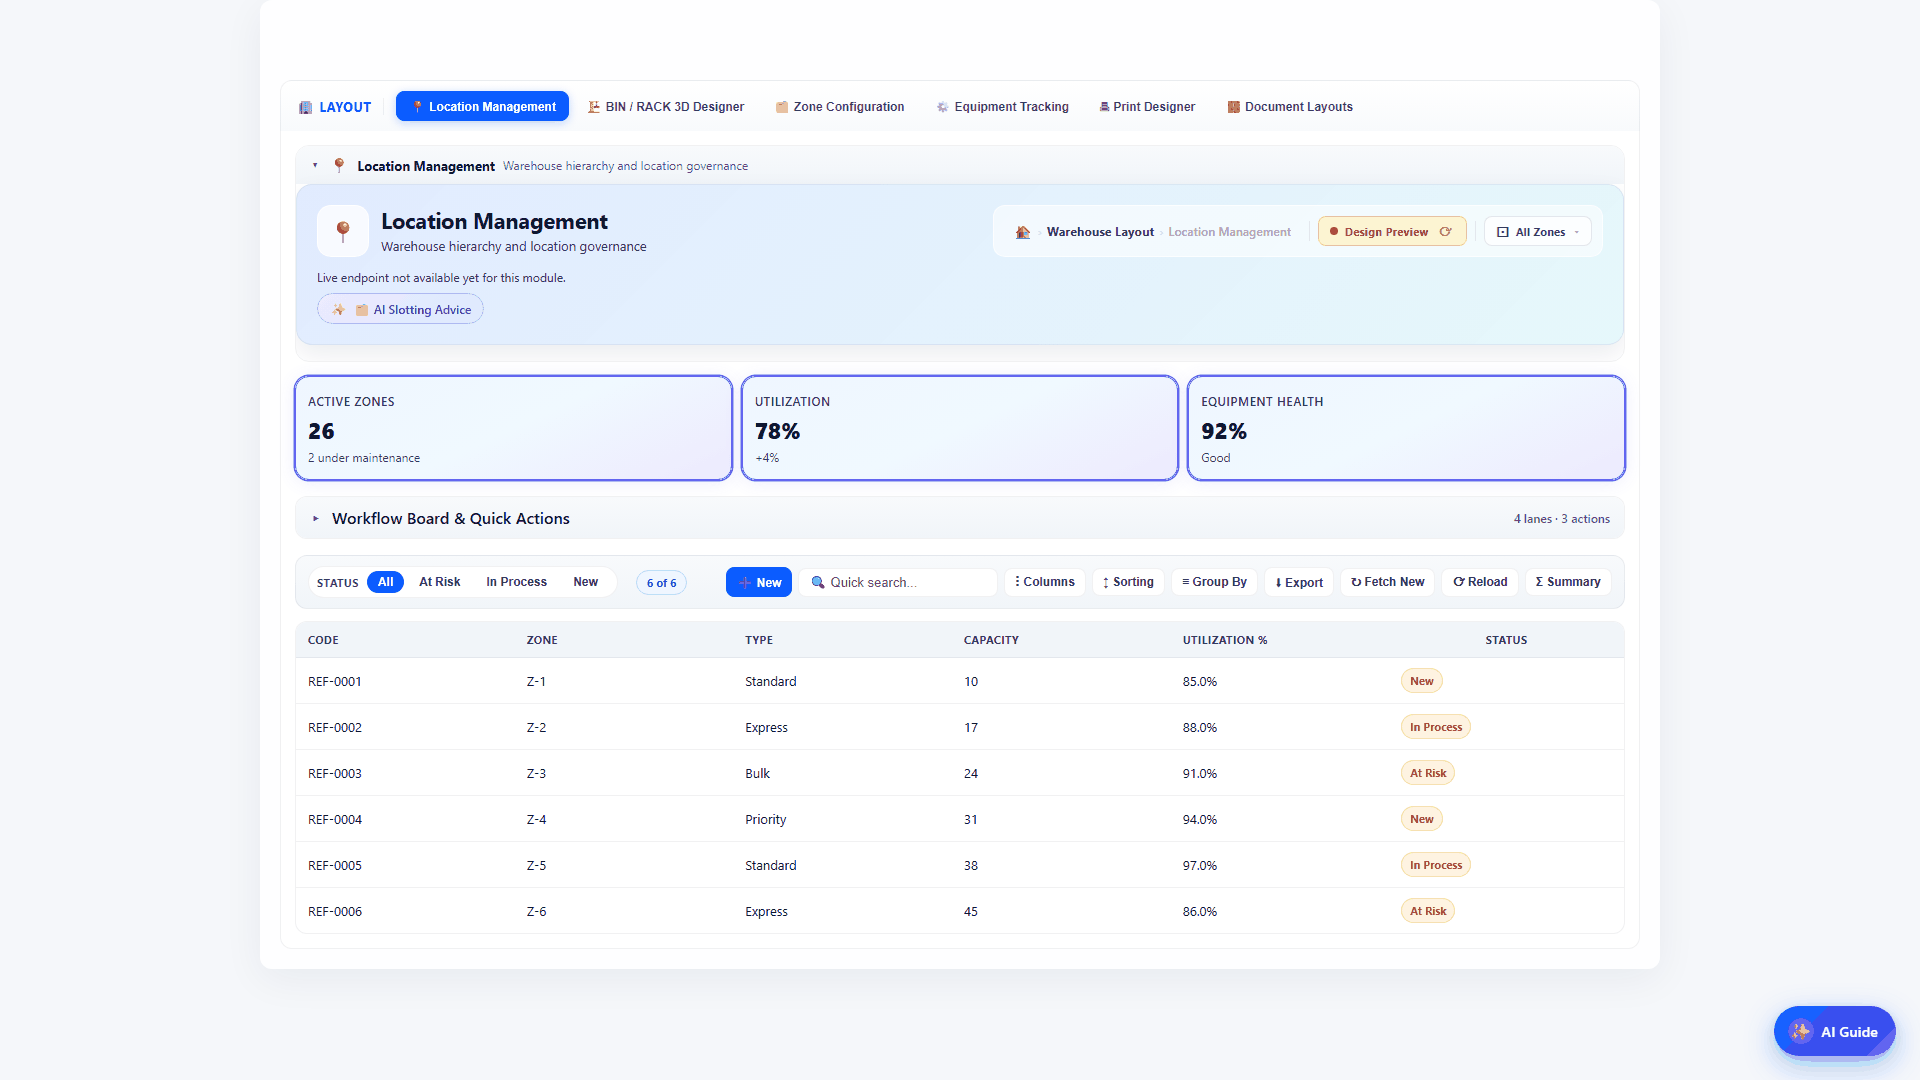
Task: Click the Equipment Health stat card
Action: [x=1406, y=428]
